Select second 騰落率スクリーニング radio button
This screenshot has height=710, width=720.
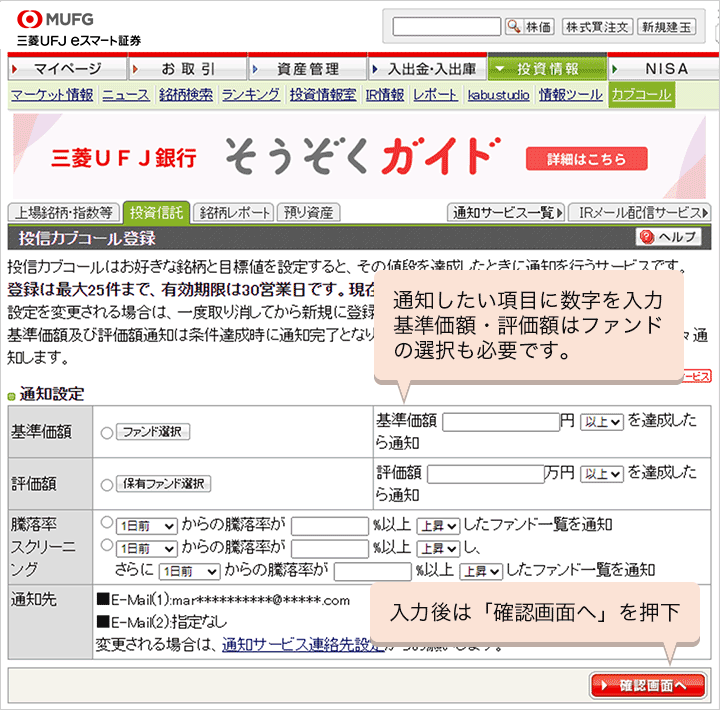tap(107, 545)
